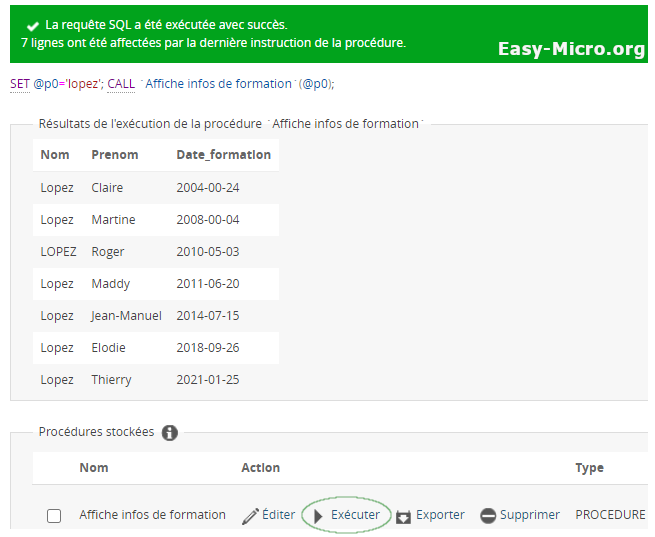Click Lopez in the Claire row

tap(57, 188)
